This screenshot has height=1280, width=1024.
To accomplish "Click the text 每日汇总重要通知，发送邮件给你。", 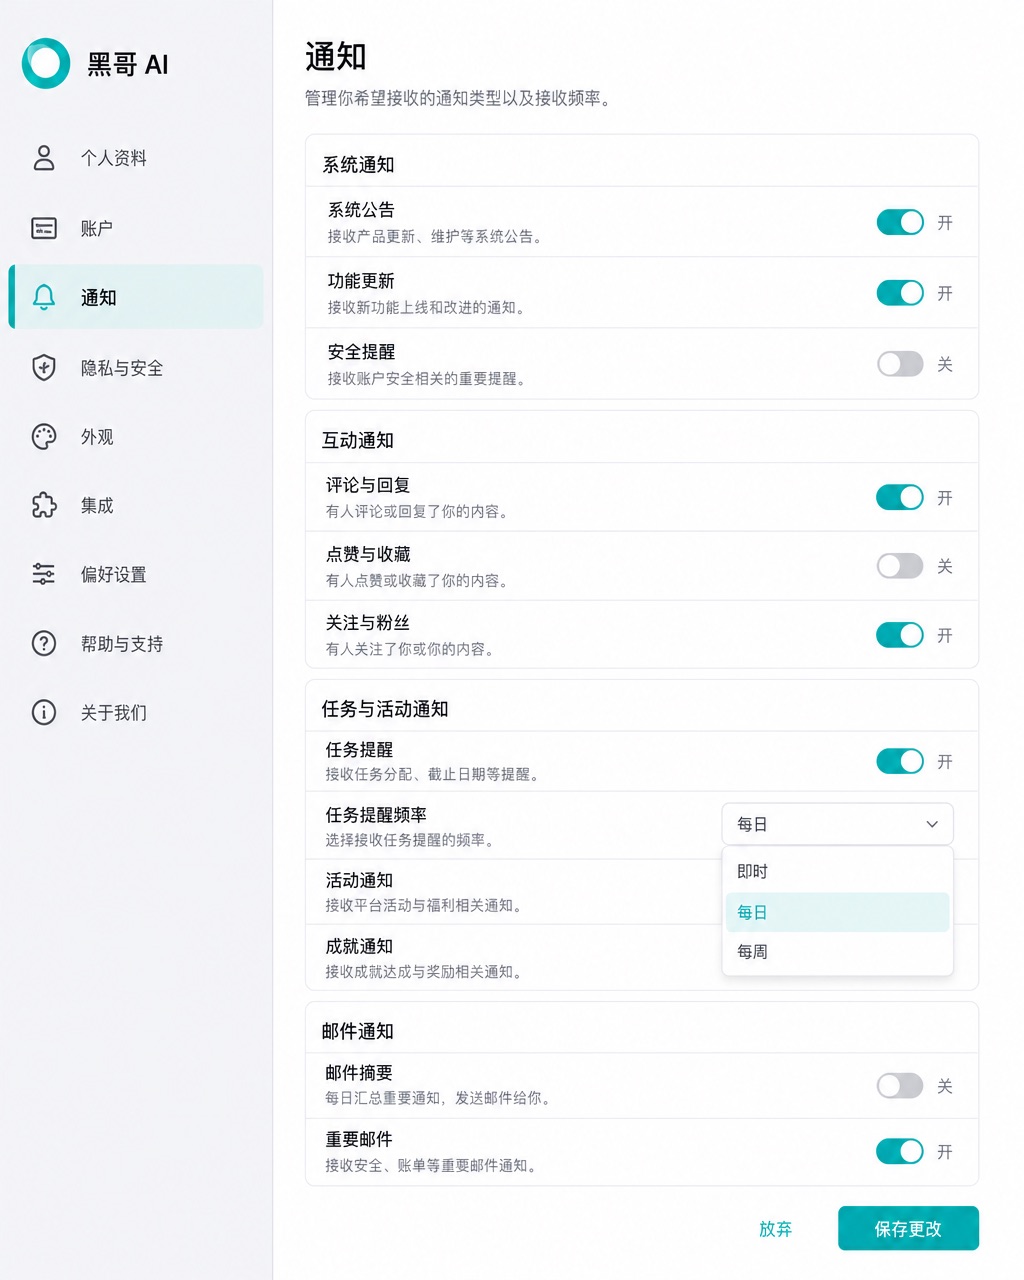I will click(438, 1098).
